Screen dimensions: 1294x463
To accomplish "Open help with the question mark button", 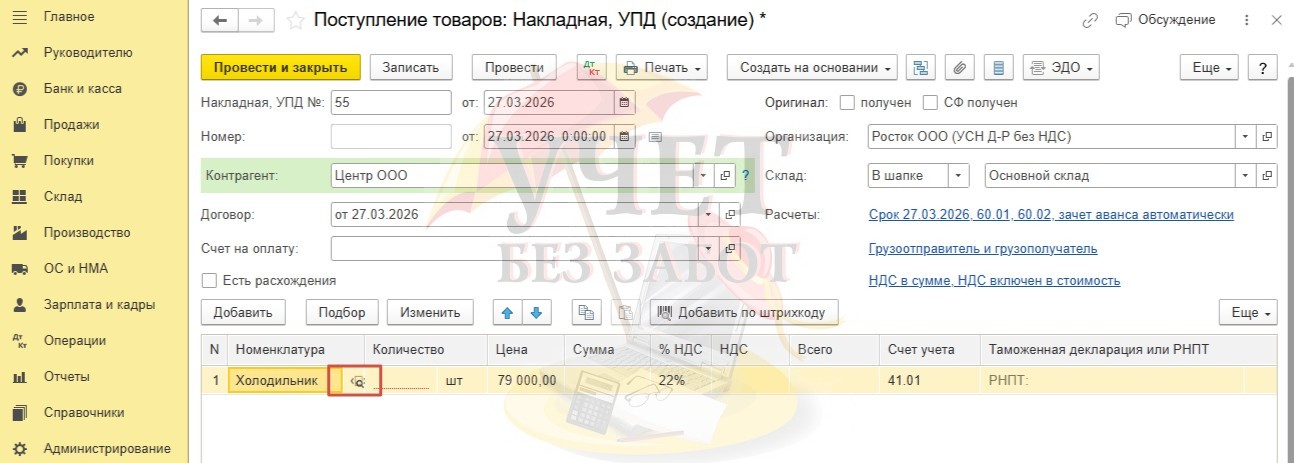I will point(1263,68).
